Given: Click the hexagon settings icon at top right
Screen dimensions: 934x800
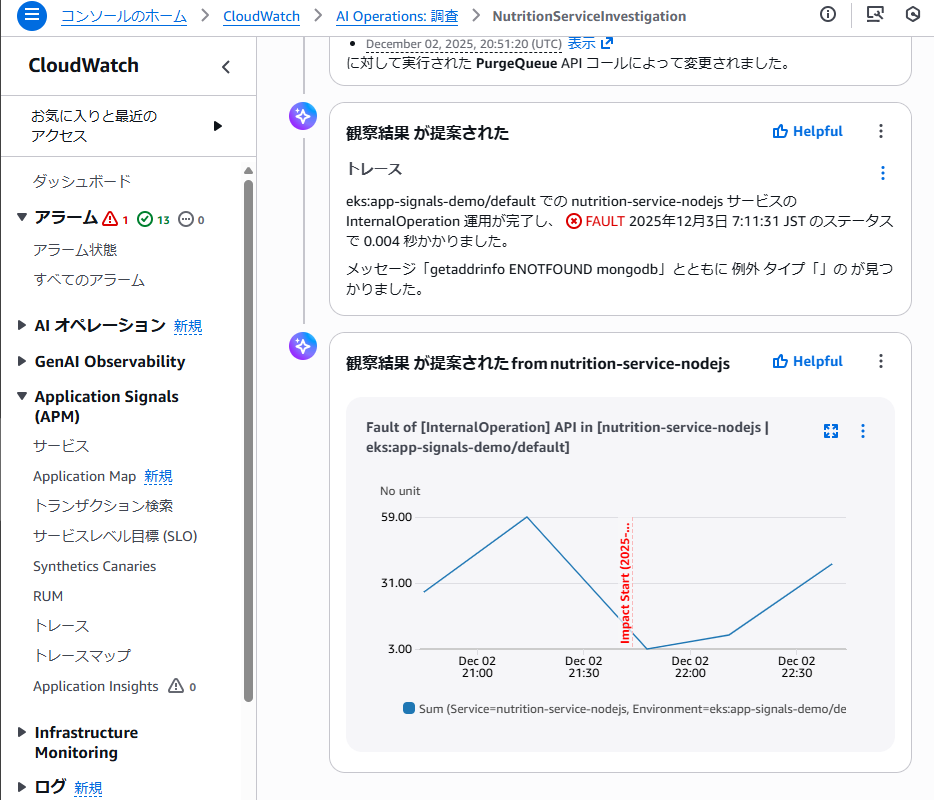Looking at the screenshot, I should tap(912, 14).
